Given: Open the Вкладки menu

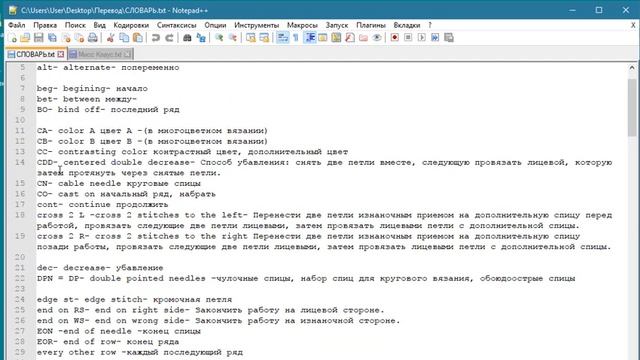Looking at the screenshot, I should click(x=407, y=25).
